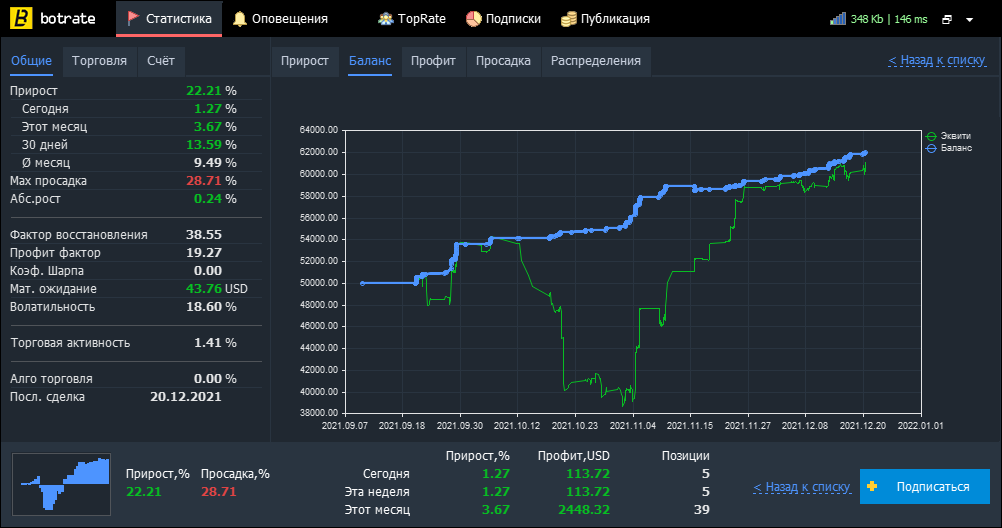The height and width of the screenshot is (528, 1002).
Task: Click the Ø месяц 9.49 % value
Action: (215, 162)
